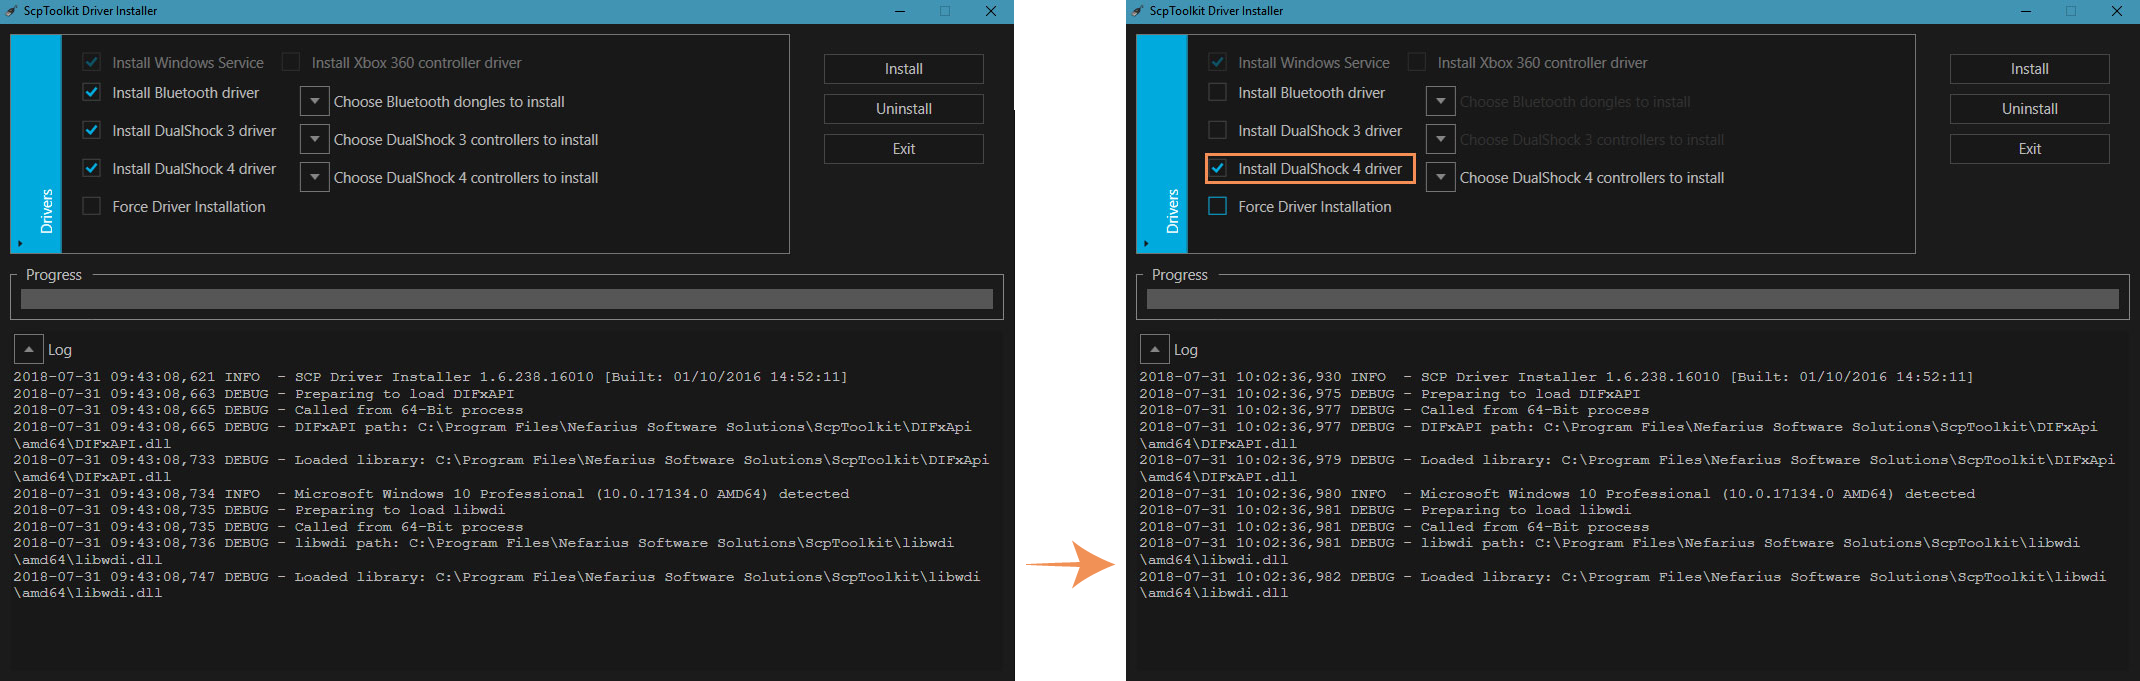Enable the unchecked Install DualShock 3 driver checkbox

point(1218,130)
